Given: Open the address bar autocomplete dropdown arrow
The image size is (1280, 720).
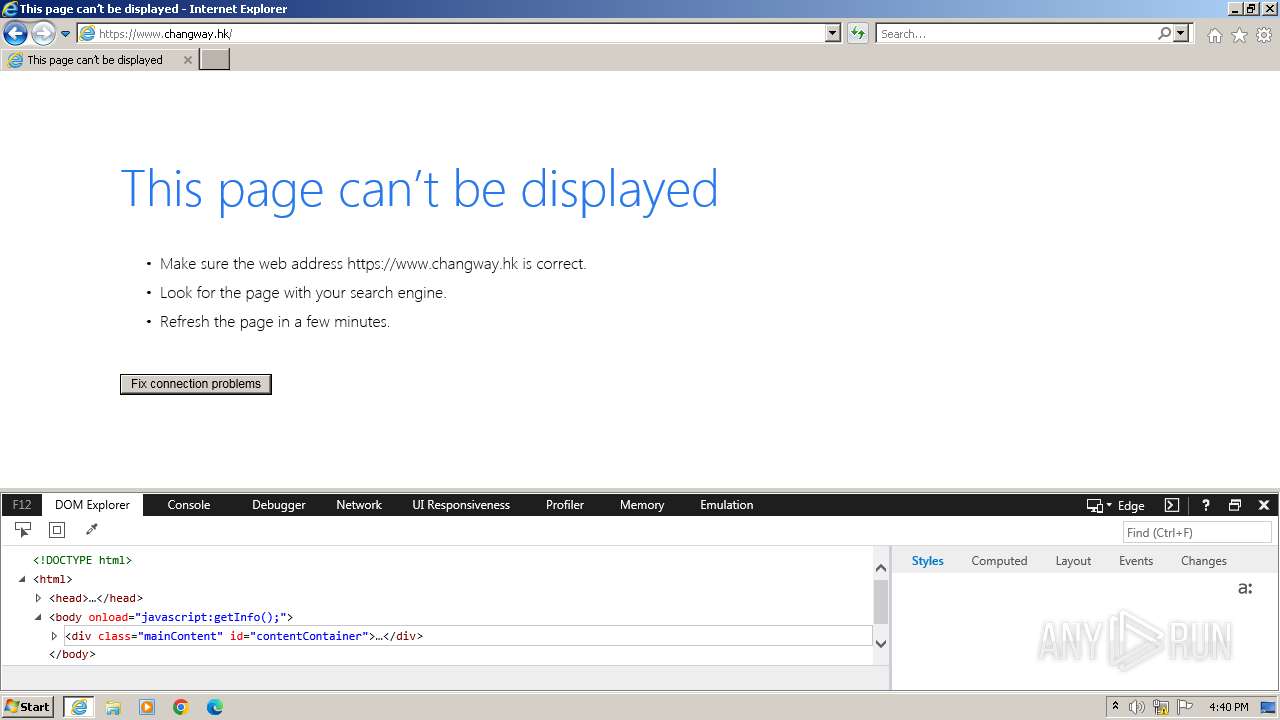Looking at the screenshot, I should 833,33.
